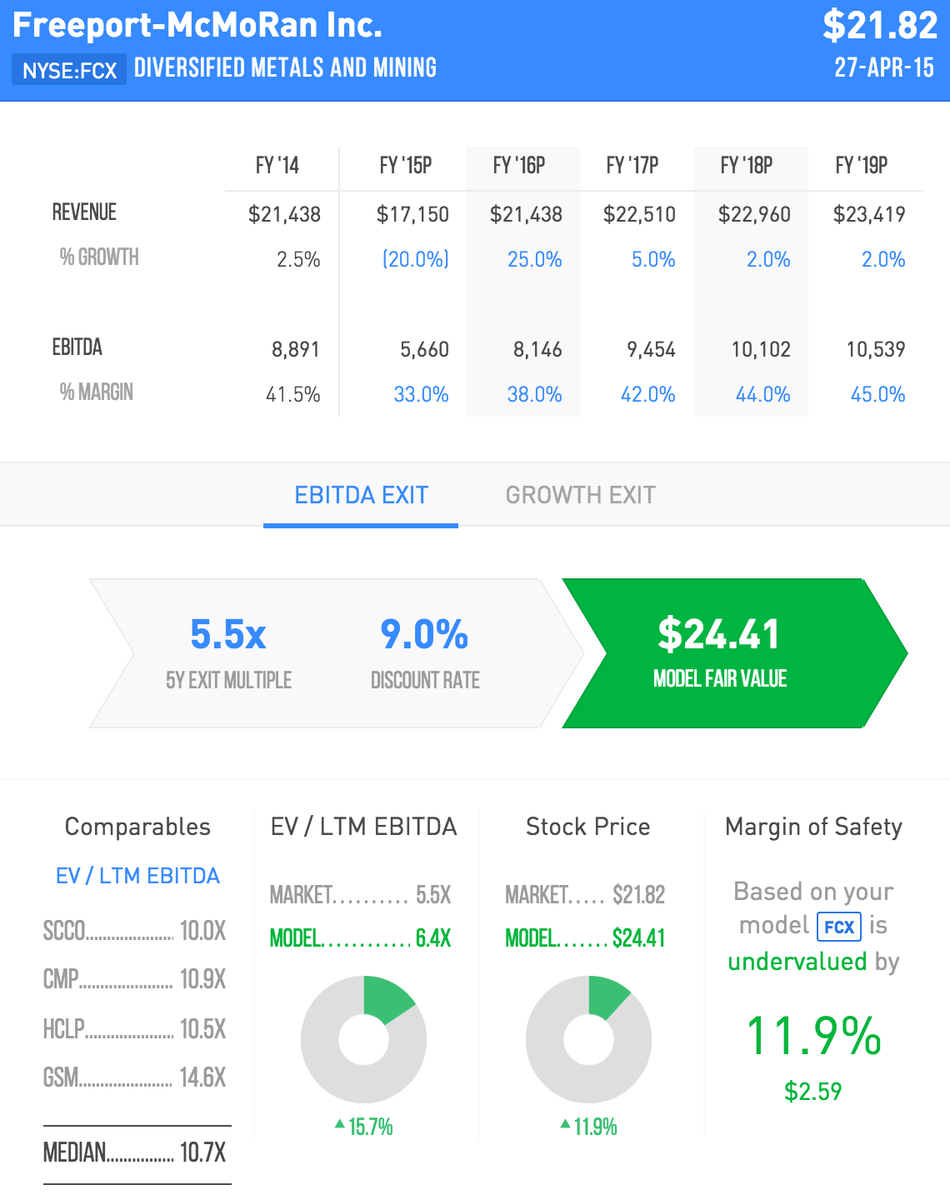Click the REVENUE row label

(x=85, y=212)
